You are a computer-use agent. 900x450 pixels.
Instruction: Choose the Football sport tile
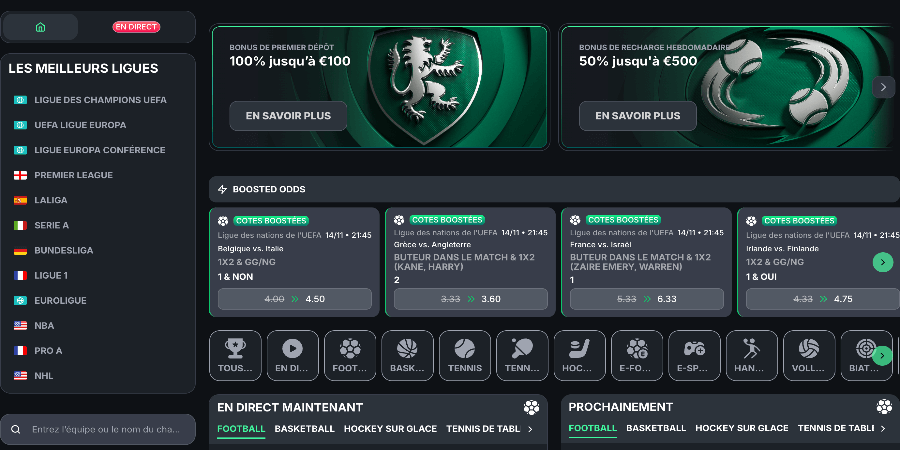[350, 355]
